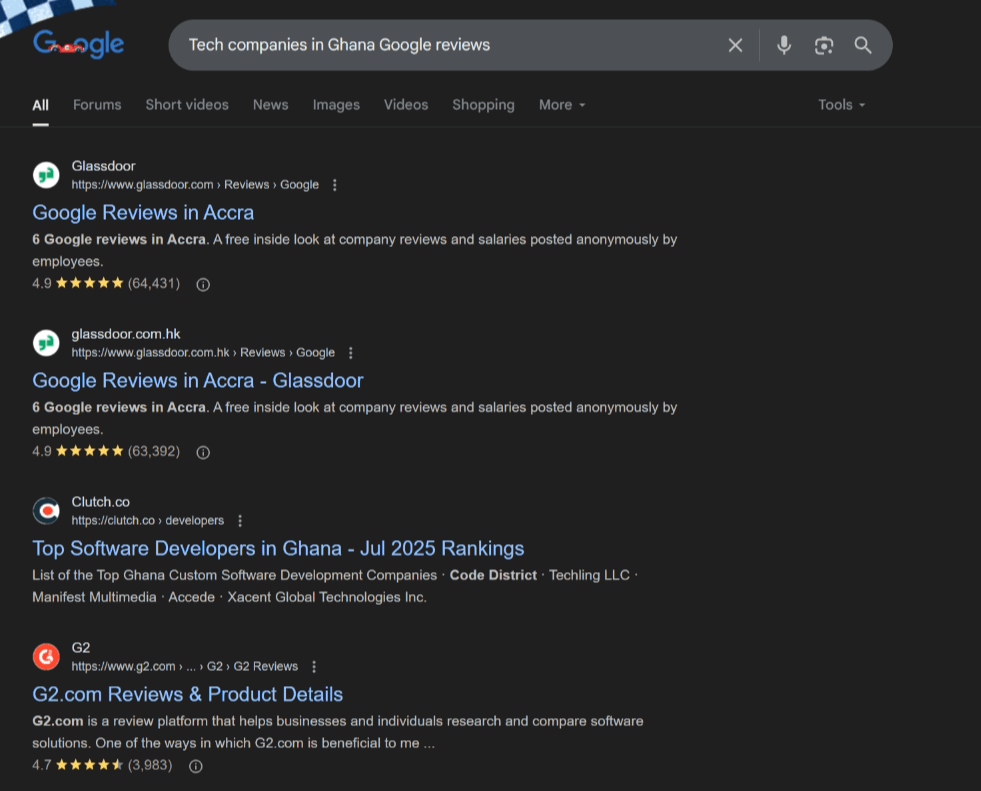Click Clutch.co result favicon
The width and height of the screenshot is (981, 791).
[x=46, y=511]
